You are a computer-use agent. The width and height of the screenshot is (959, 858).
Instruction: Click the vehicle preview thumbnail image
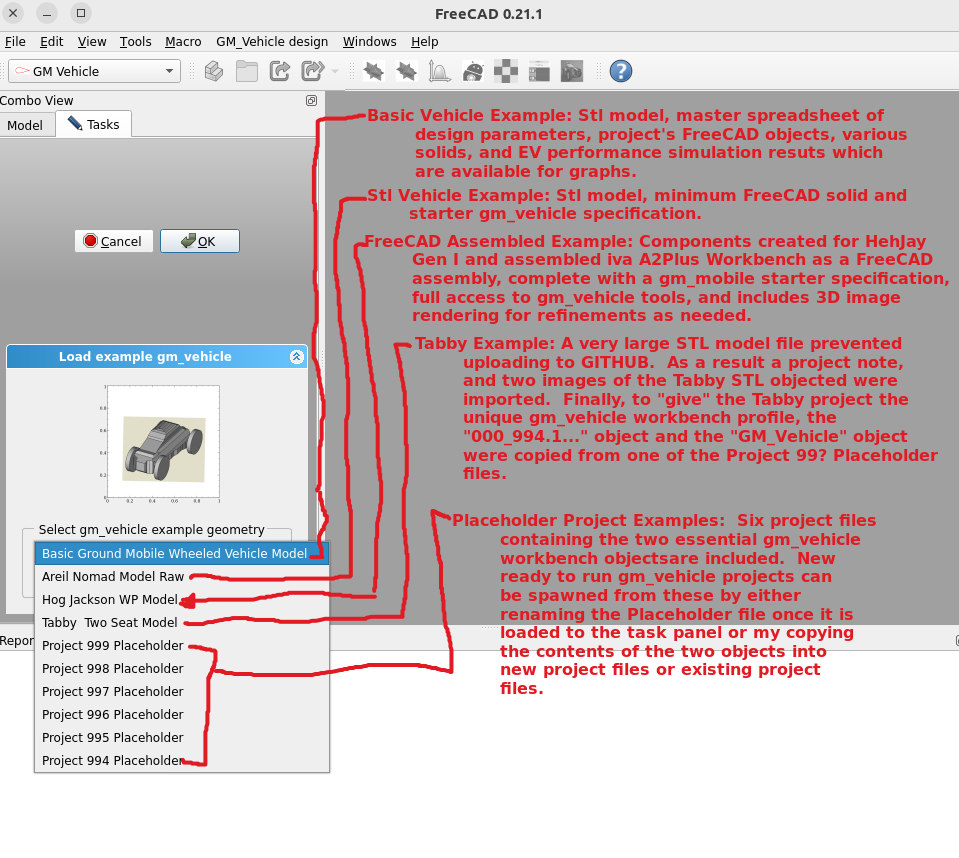(x=163, y=442)
